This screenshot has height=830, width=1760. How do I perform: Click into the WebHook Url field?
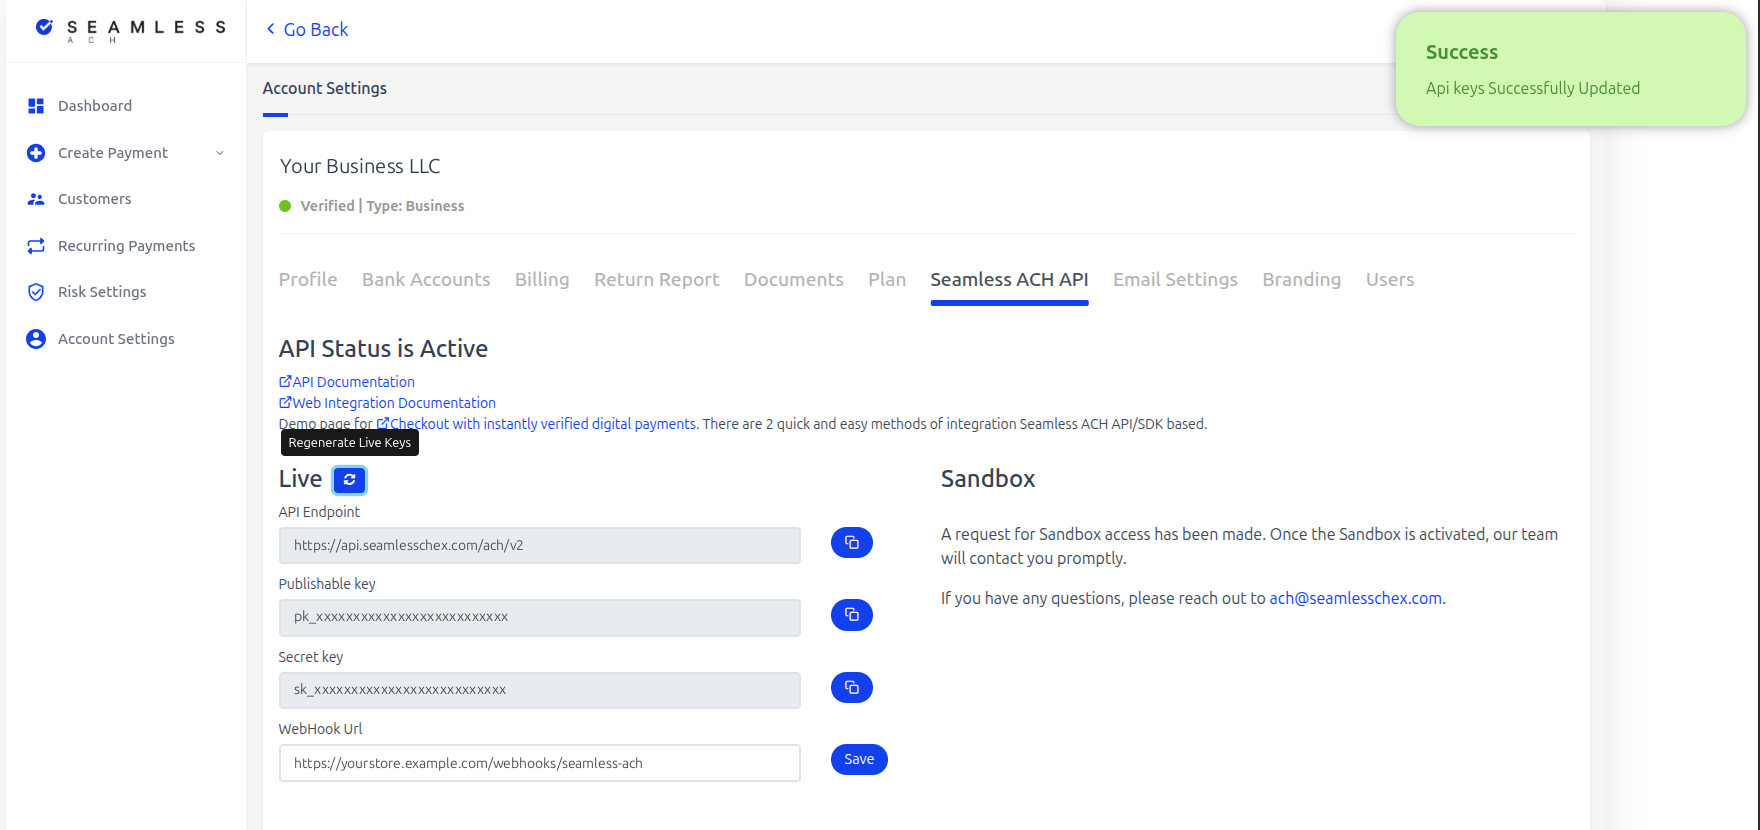point(540,763)
